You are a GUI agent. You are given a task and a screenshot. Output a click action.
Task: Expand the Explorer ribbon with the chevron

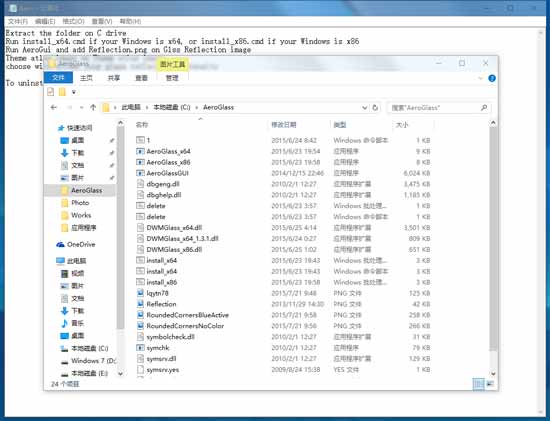[x=481, y=78]
